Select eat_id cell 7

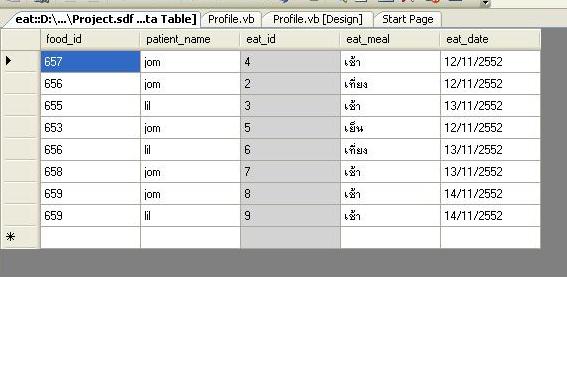click(x=290, y=172)
